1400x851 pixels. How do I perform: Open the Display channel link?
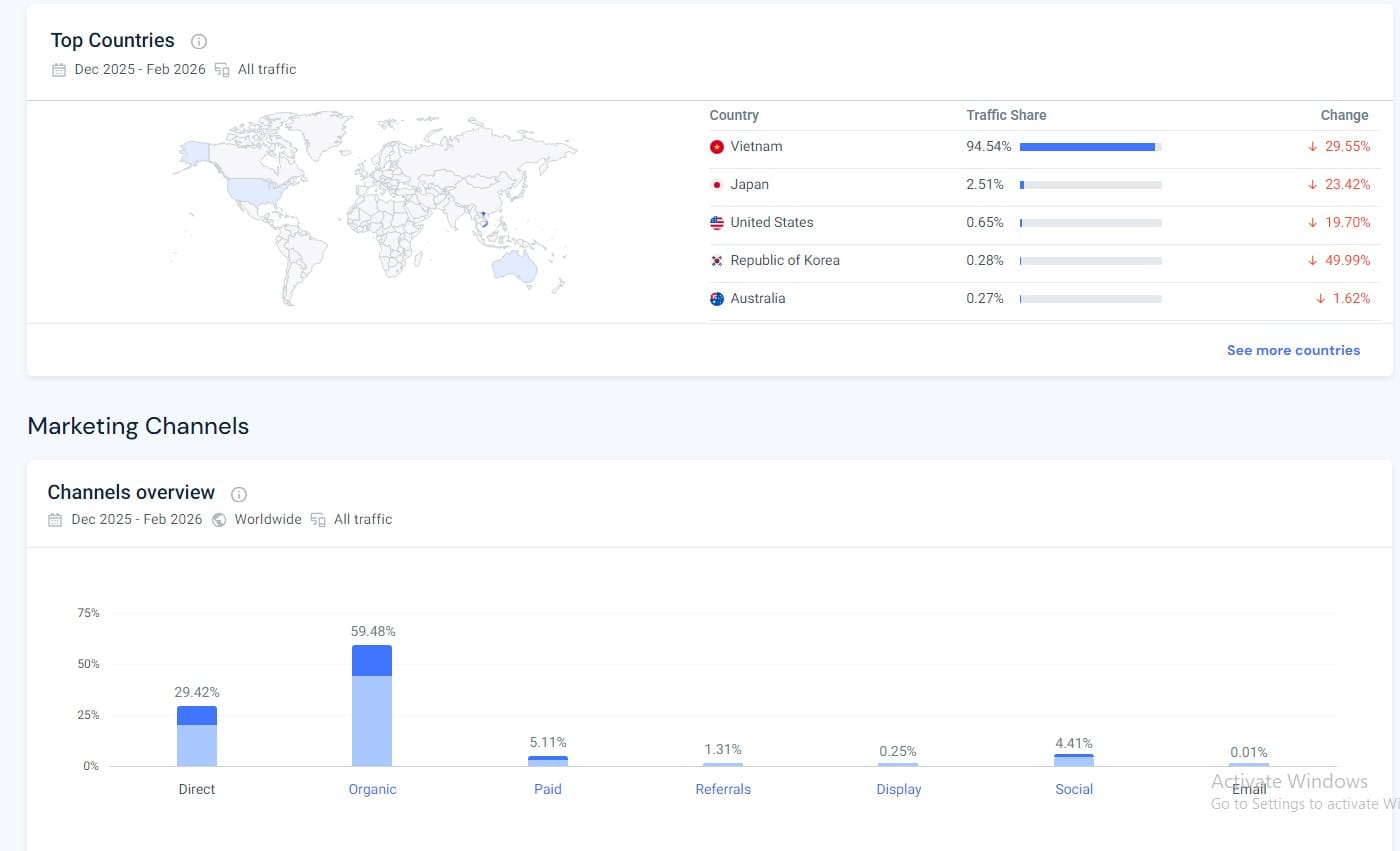point(899,790)
